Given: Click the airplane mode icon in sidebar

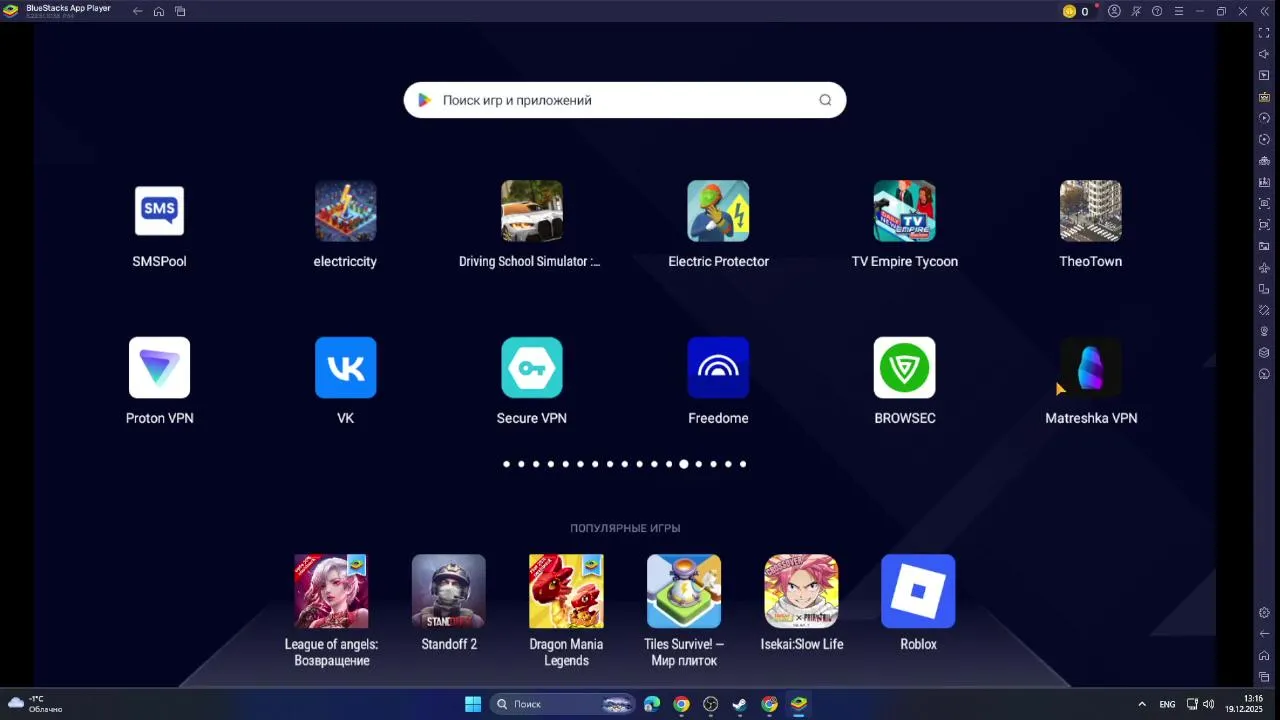Looking at the screenshot, I should tap(1264, 267).
